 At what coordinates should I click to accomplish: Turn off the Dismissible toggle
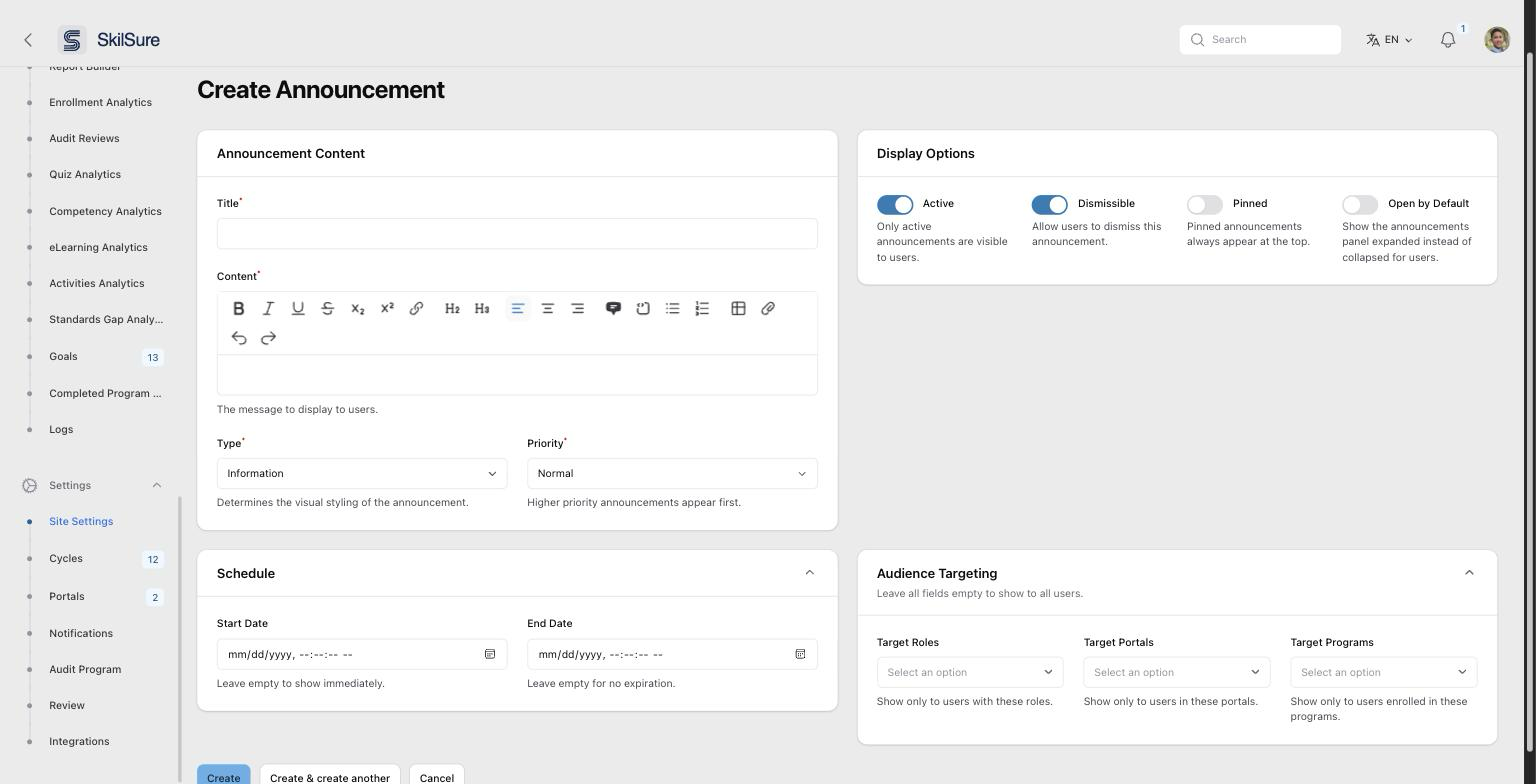pos(1050,204)
